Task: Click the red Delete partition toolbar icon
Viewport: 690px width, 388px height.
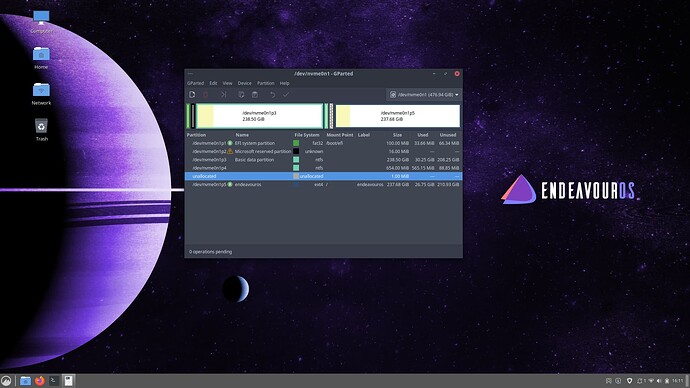Action: click(206, 95)
